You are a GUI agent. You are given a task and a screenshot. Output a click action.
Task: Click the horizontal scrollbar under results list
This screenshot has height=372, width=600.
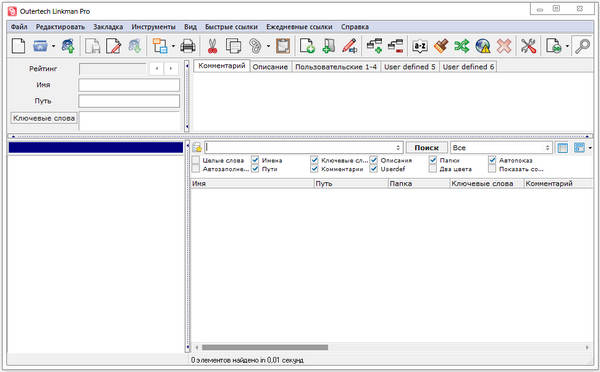[265, 348]
